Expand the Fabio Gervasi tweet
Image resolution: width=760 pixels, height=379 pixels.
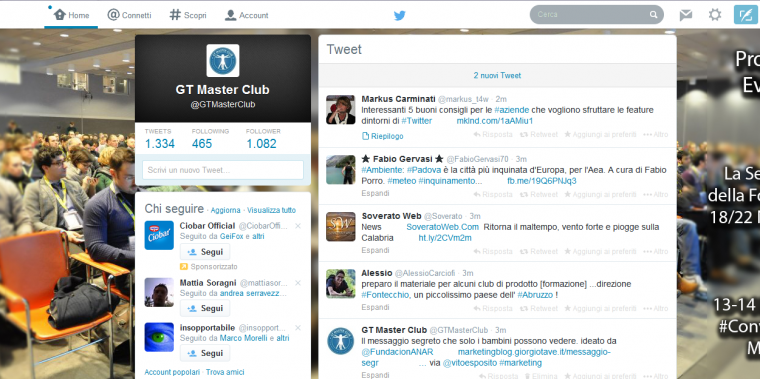375,193
